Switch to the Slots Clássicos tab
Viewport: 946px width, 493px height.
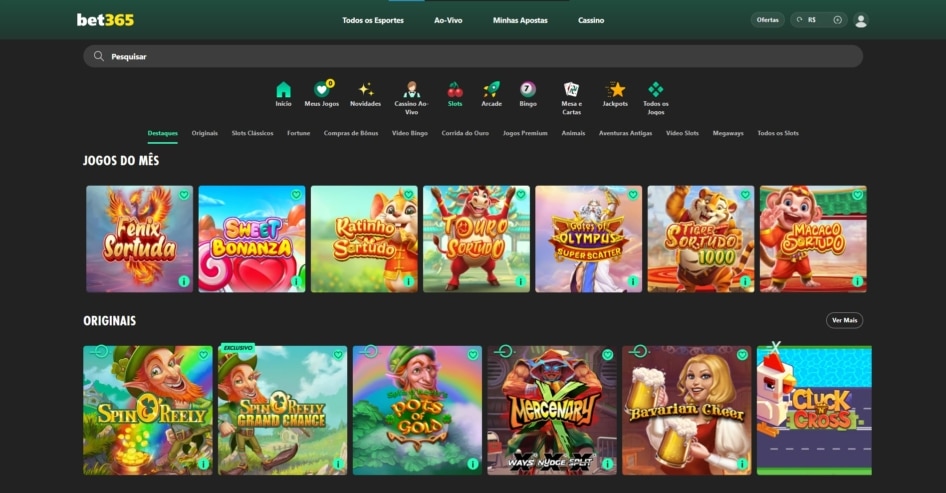pos(252,133)
